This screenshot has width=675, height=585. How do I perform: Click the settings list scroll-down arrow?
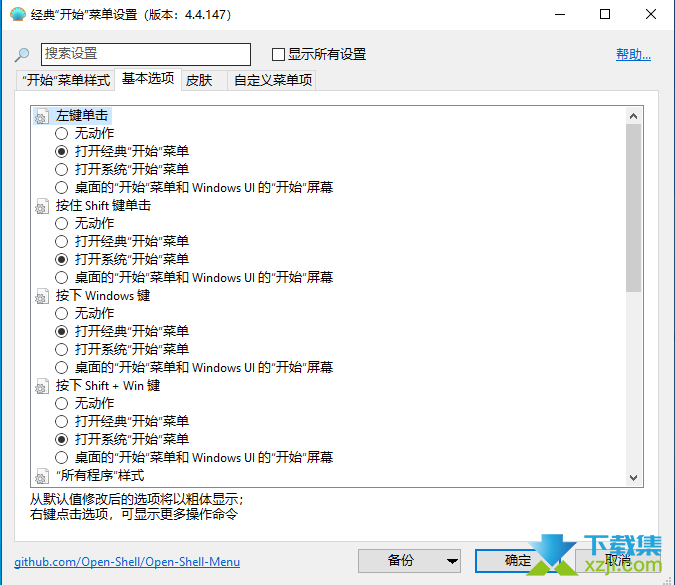click(633, 477)
